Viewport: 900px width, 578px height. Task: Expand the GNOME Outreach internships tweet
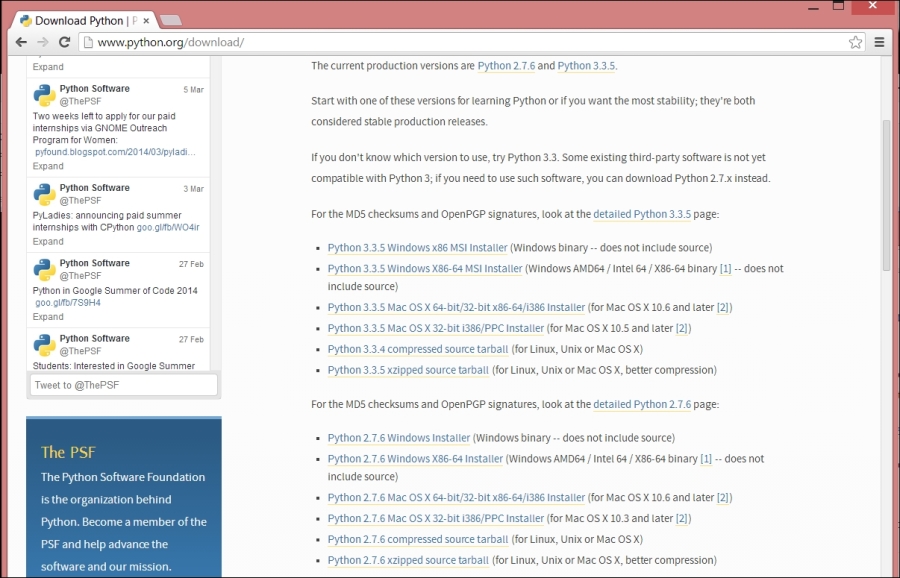[48, 166]
